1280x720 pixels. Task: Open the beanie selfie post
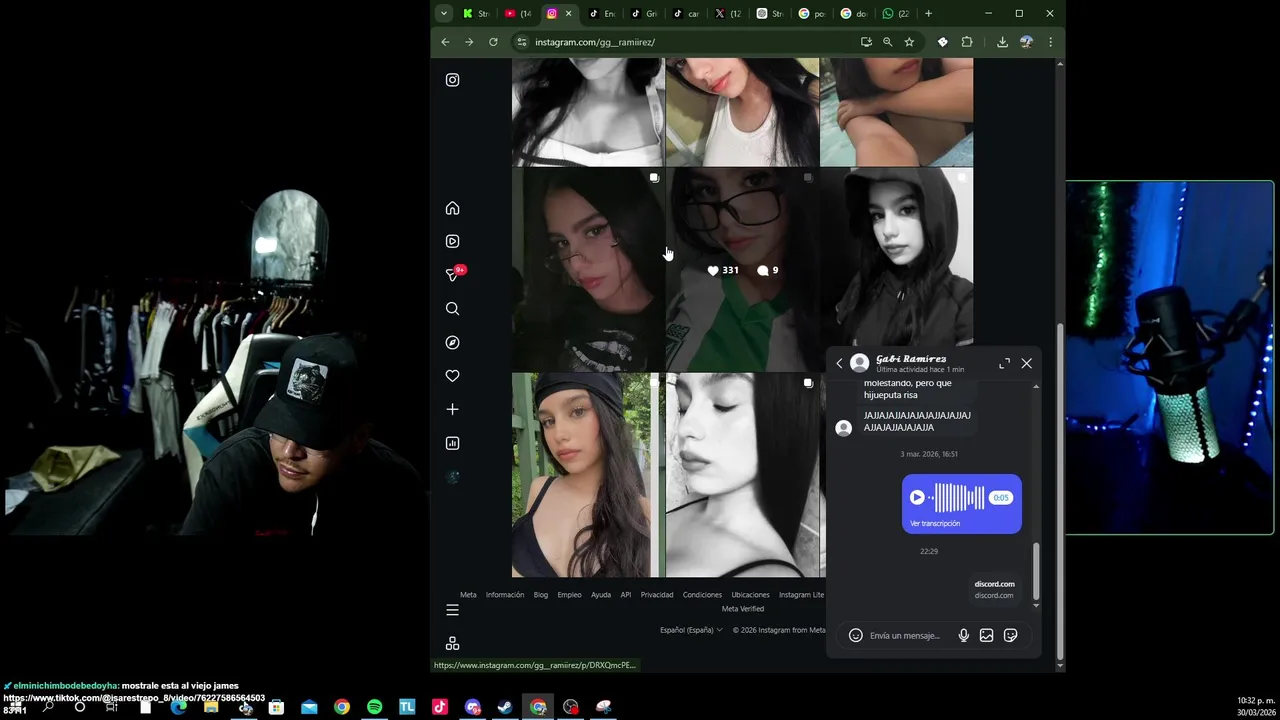click(x=586, y=475)
